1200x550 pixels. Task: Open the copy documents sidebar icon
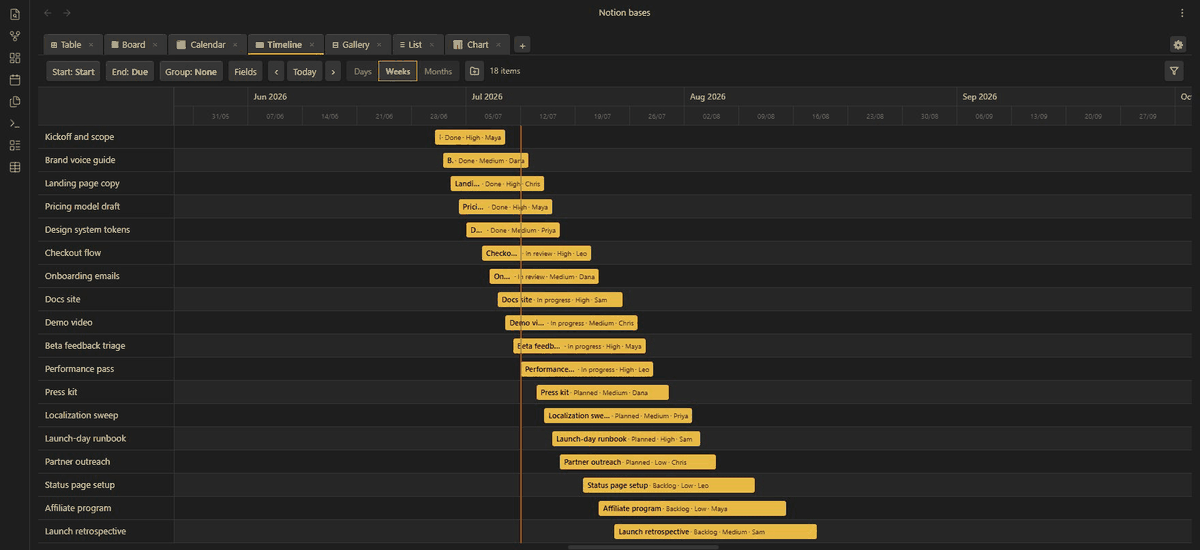[x=14, y=101]
